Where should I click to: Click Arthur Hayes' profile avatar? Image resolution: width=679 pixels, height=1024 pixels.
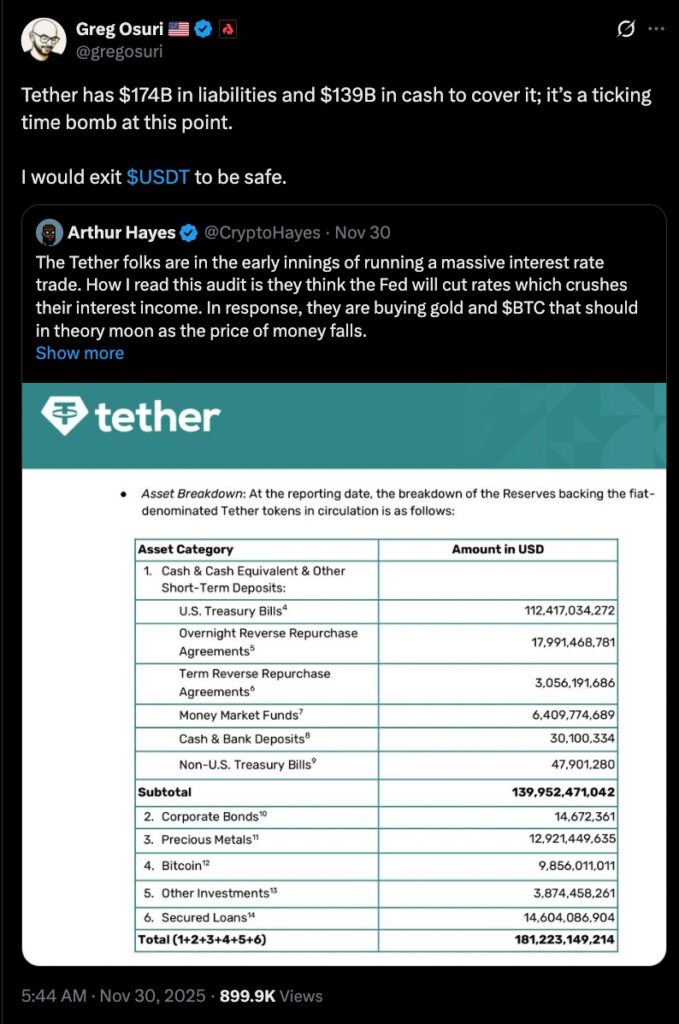[x=48, y=233]
